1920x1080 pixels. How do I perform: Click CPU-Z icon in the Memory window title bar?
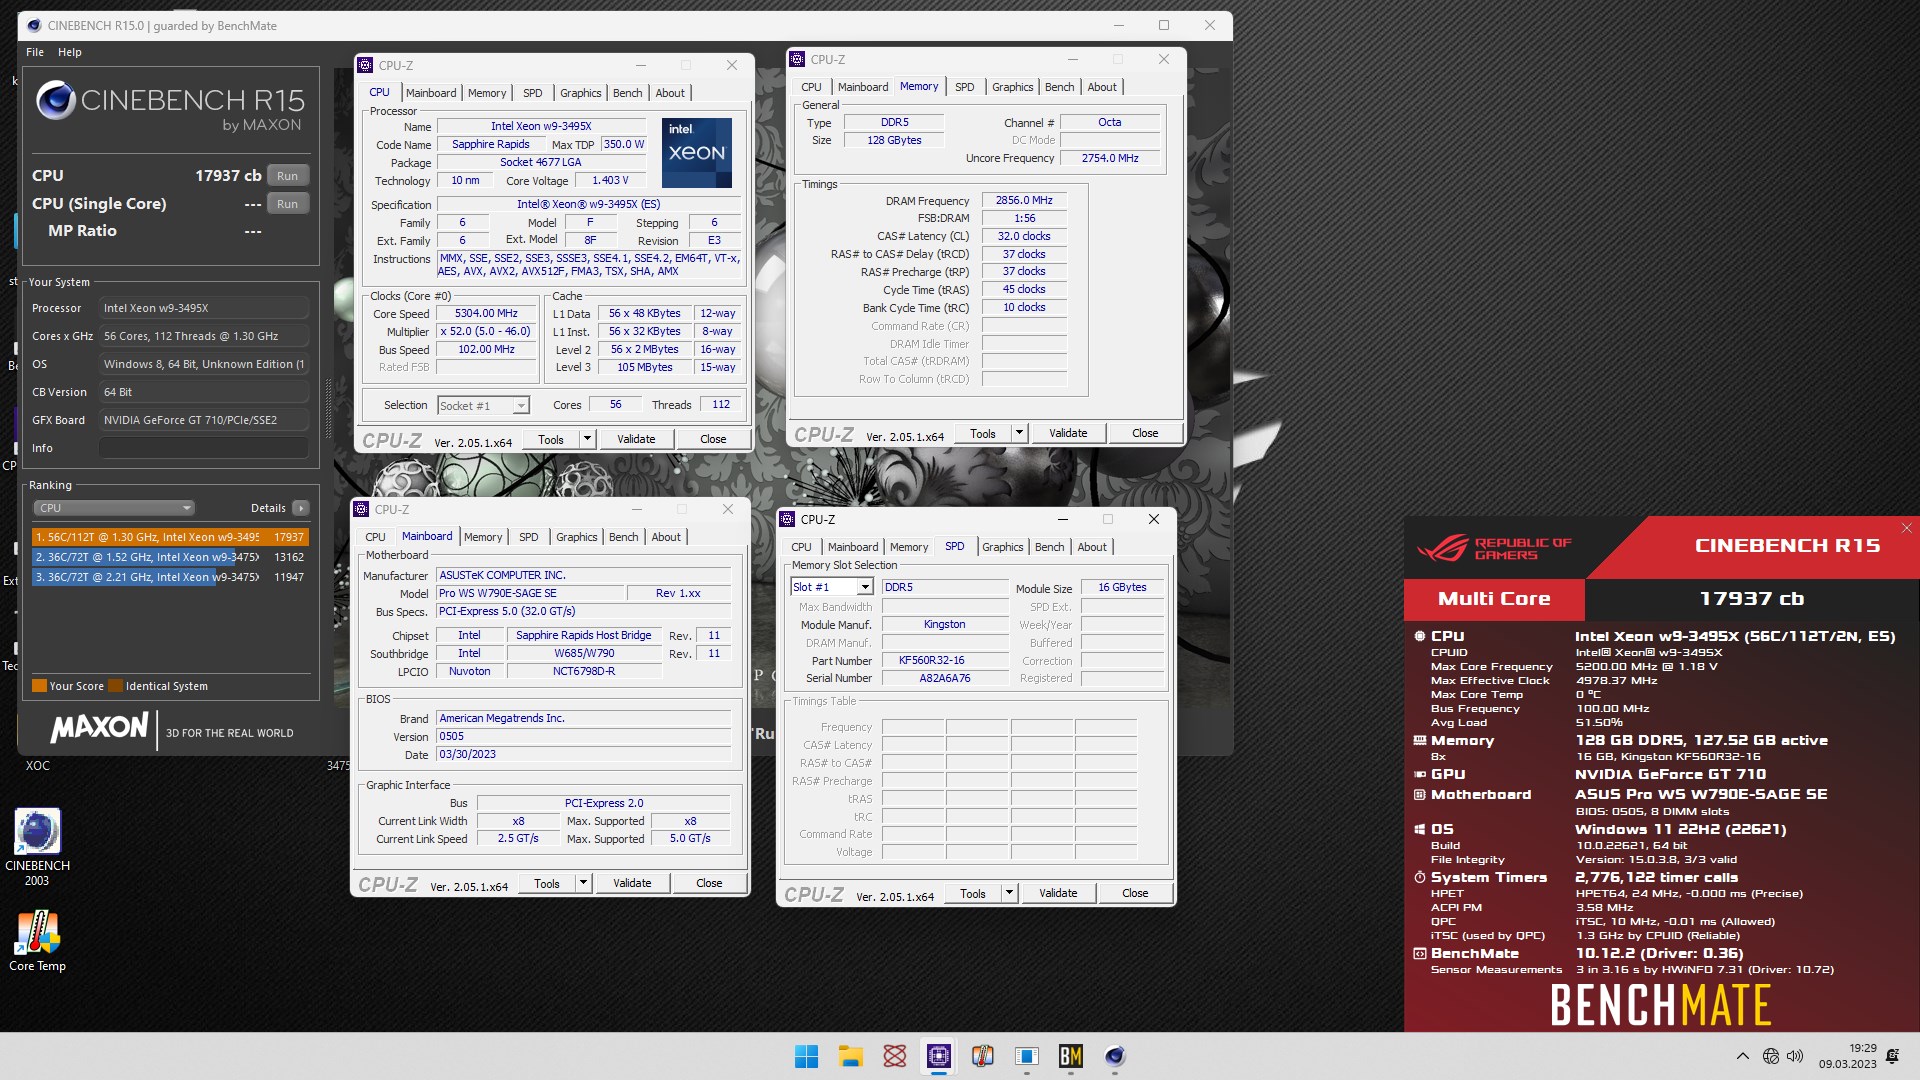click(797, 60)
